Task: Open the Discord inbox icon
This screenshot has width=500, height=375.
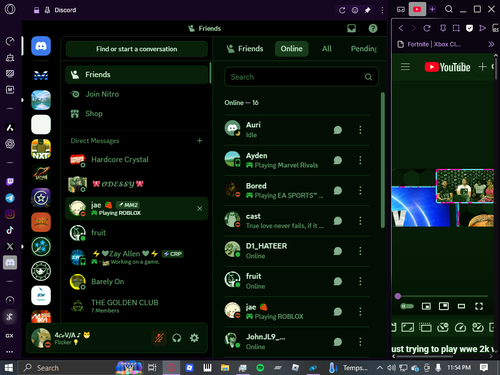Action: coord(351,28)
